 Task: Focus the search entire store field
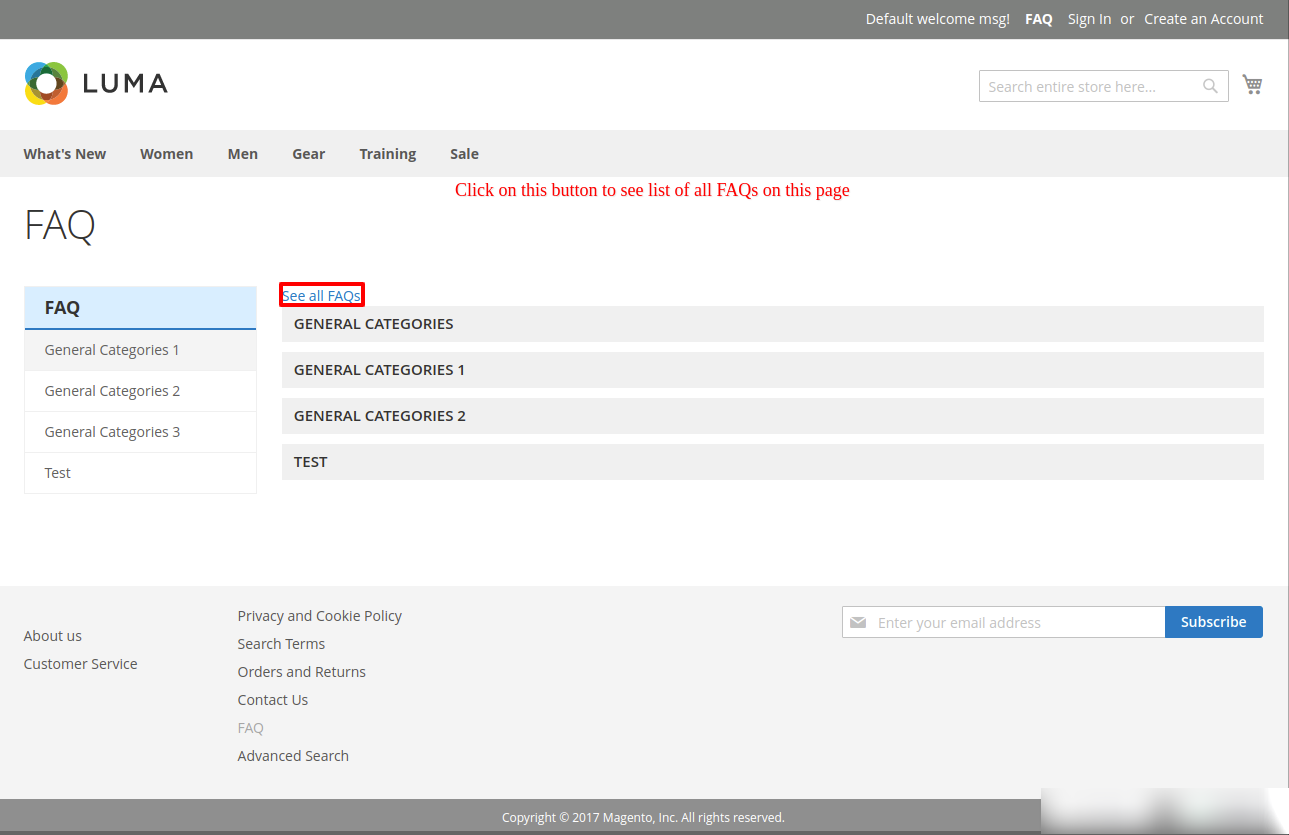(1090, 87)
